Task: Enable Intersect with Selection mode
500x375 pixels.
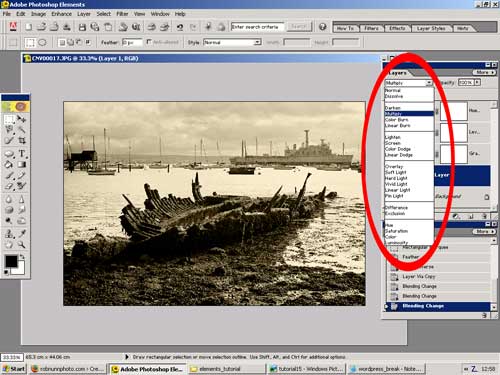Action: 88,42
